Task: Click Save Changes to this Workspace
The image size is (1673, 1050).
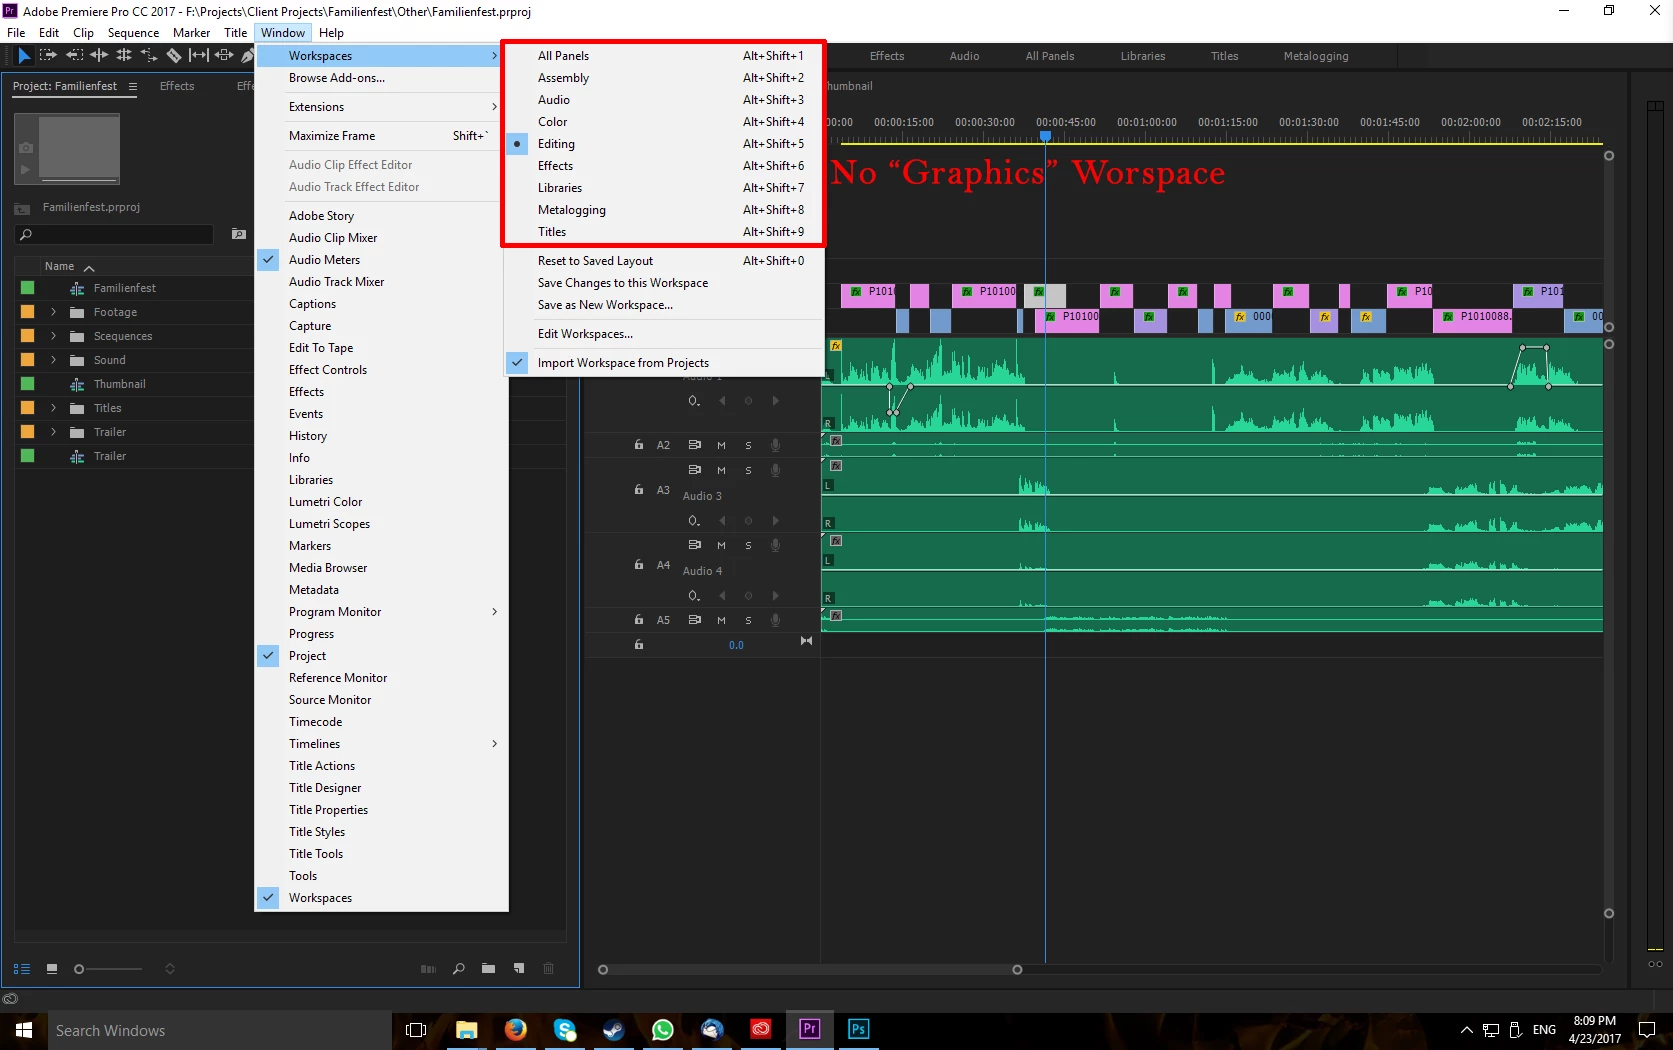Action: (x=664, y=283)
